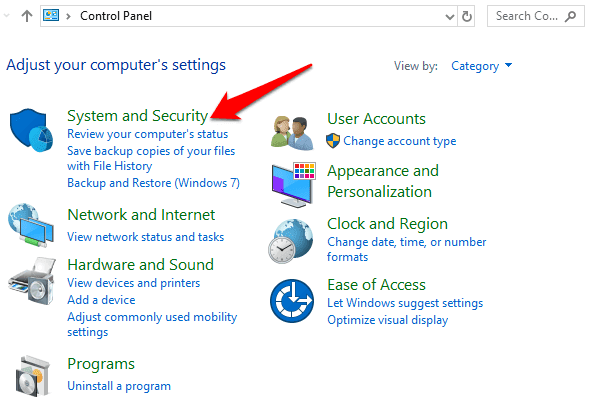Click Let Windows suggest settings

click(405, 303)
